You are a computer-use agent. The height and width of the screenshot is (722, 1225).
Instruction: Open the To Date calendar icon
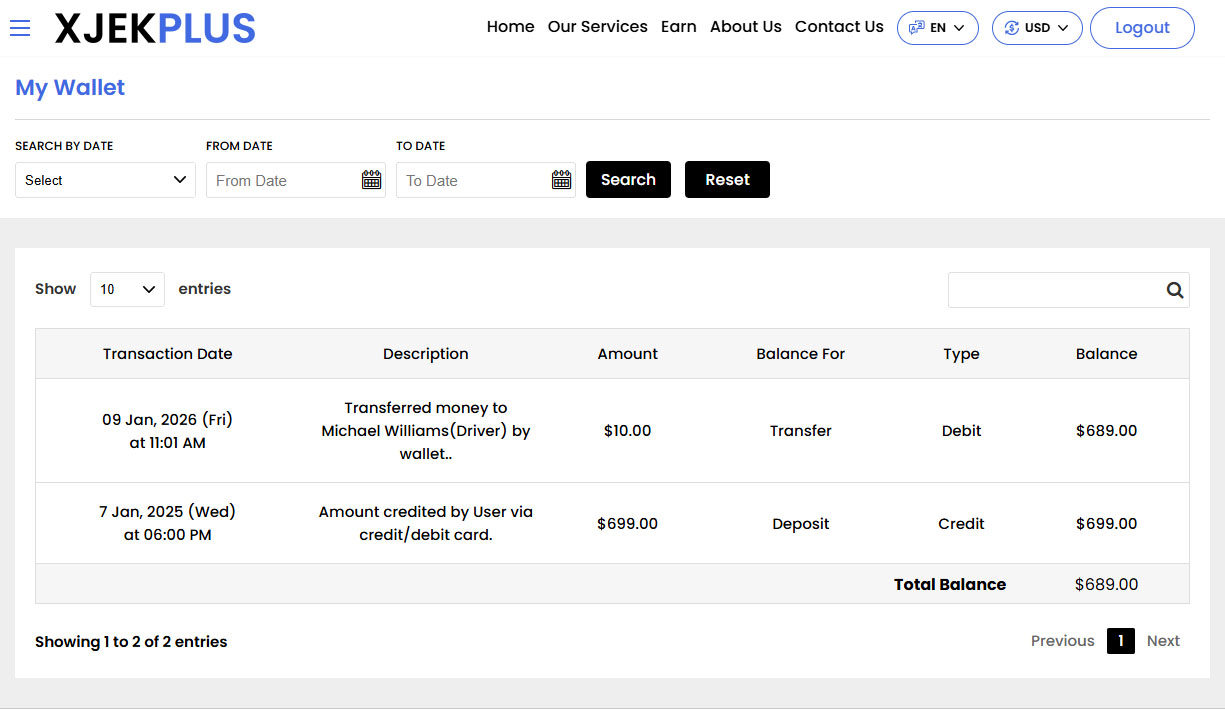click(561, 180)
